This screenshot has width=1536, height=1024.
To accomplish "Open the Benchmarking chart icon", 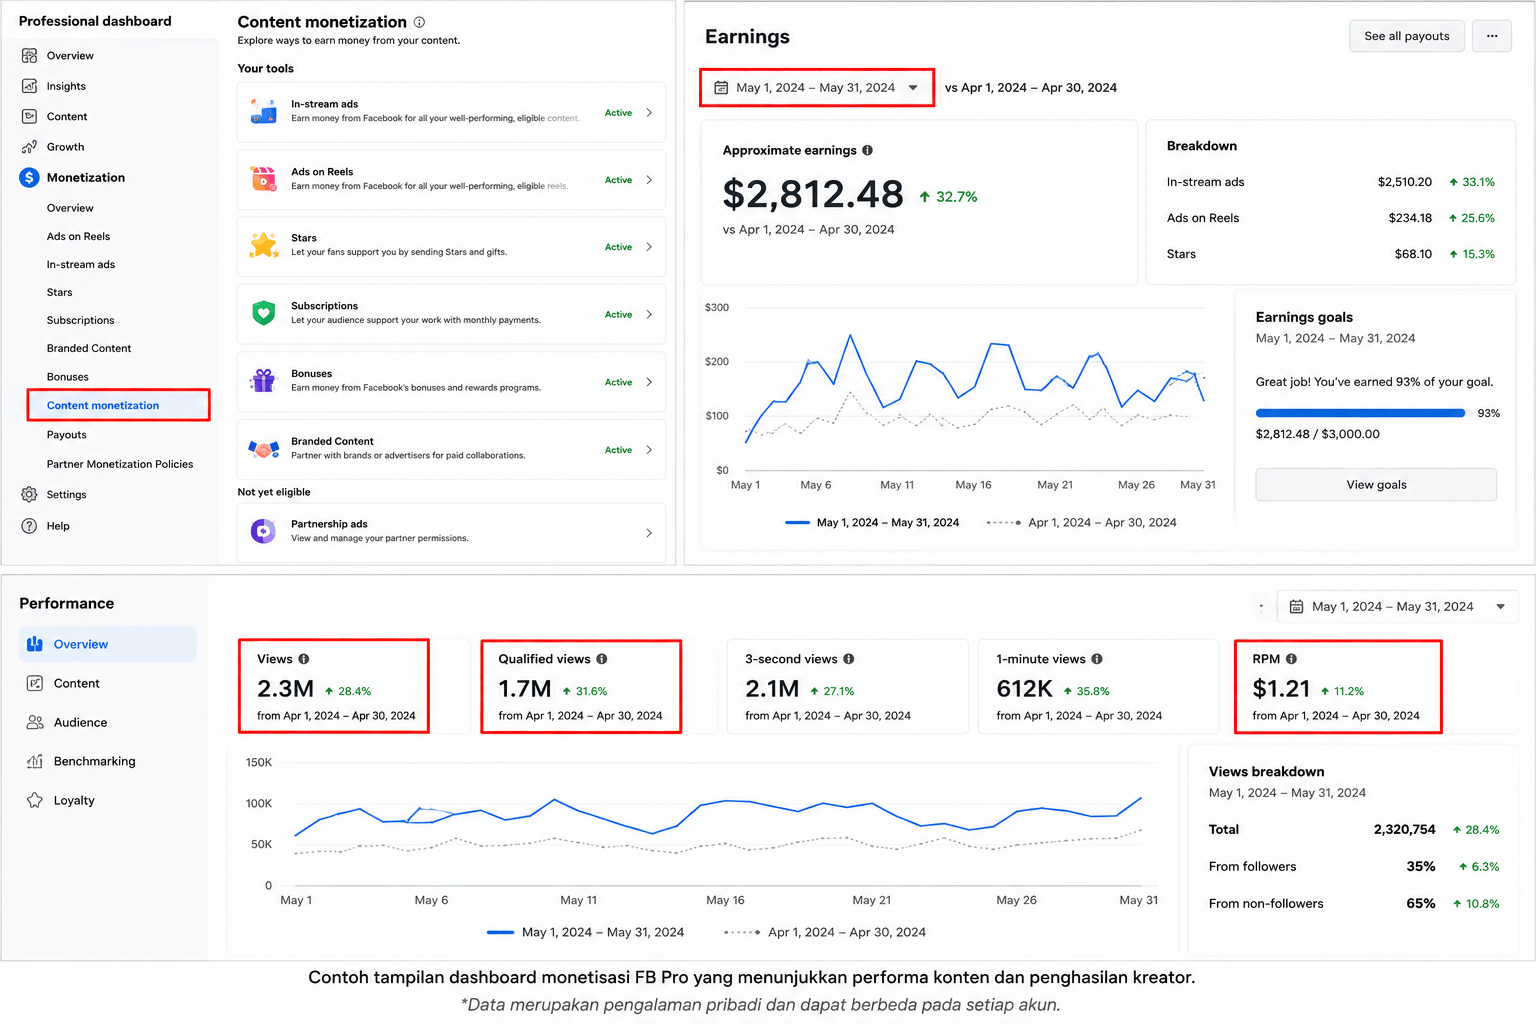I will (x=35, y=761).
